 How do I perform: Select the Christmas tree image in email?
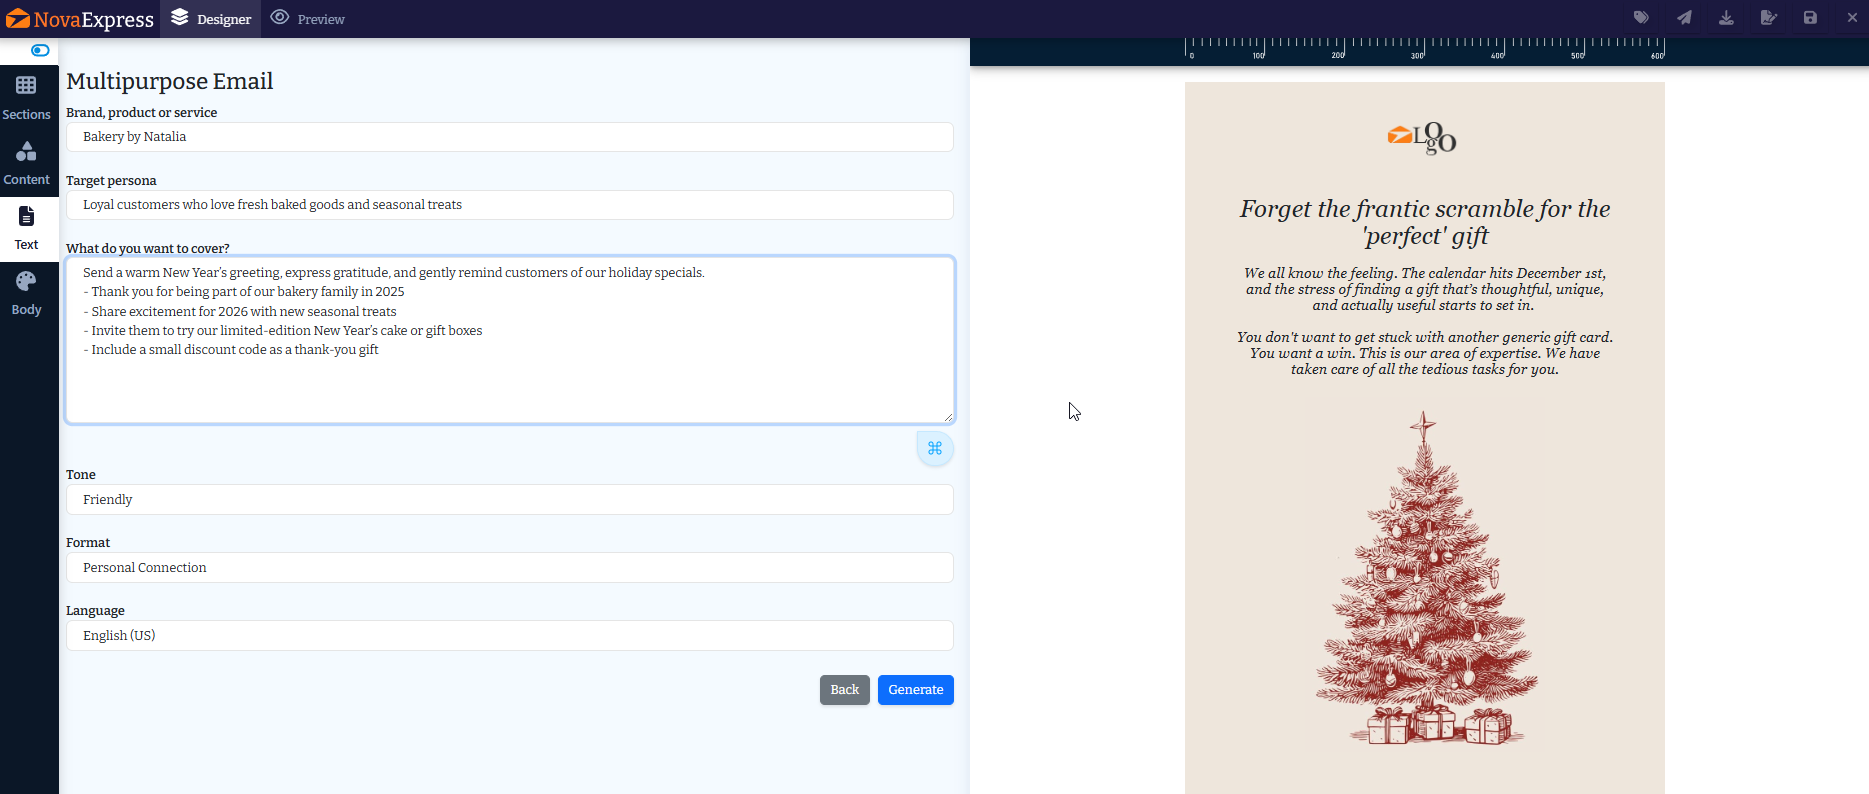click(1425, 580)
